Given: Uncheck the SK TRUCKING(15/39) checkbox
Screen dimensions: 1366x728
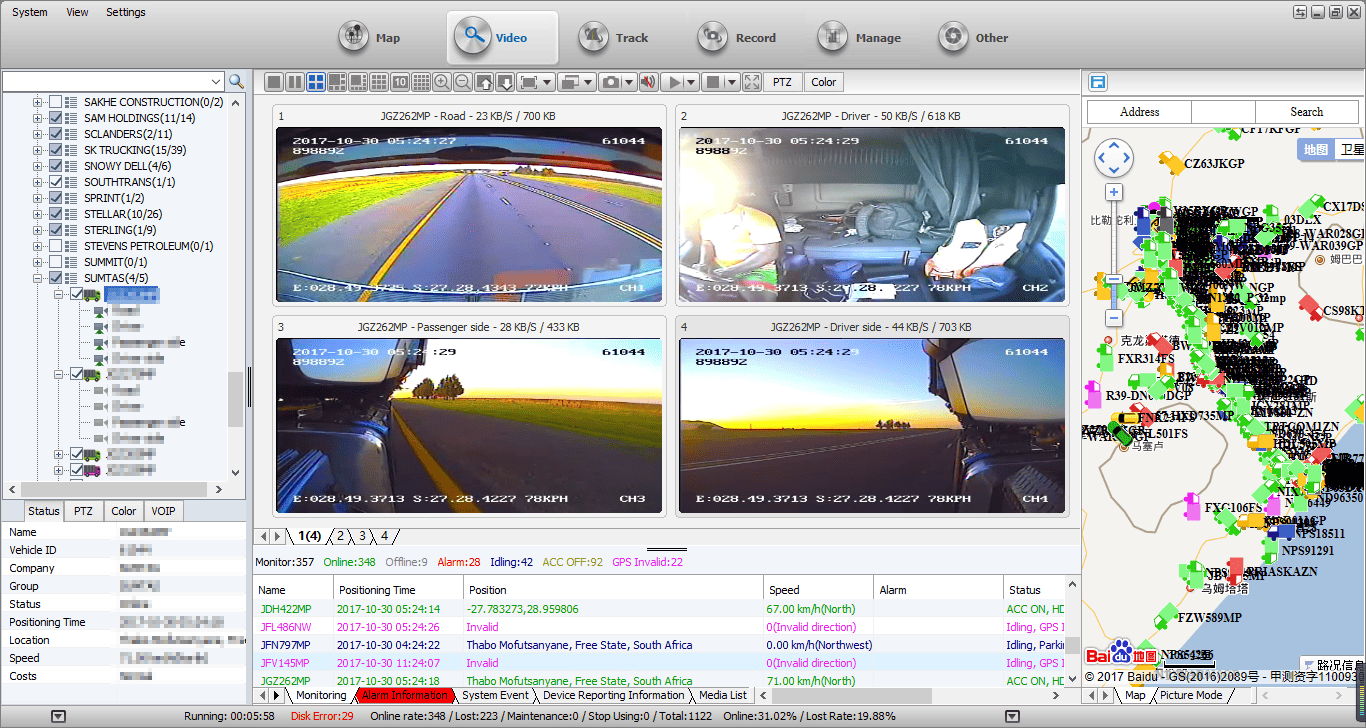Looking at the screenshot, I should [55, 150].
